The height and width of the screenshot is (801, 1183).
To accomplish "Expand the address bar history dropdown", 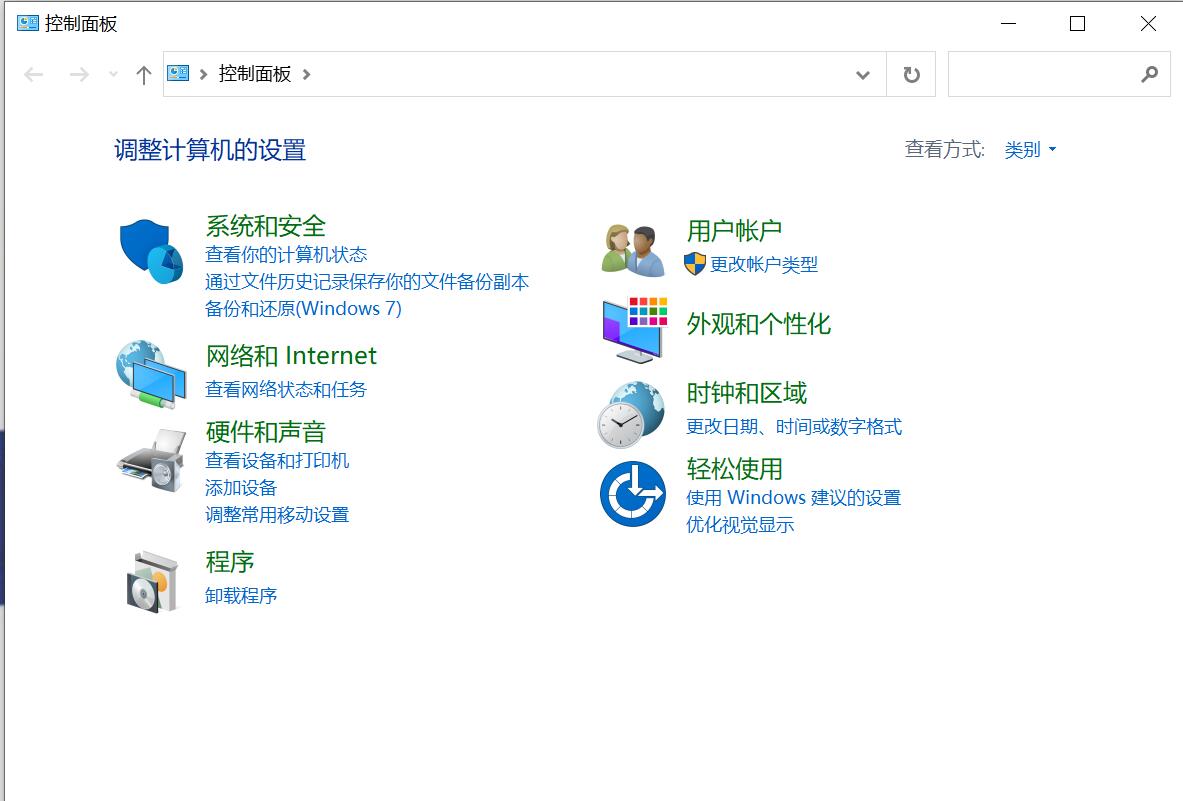I will (x=863, y=75).
